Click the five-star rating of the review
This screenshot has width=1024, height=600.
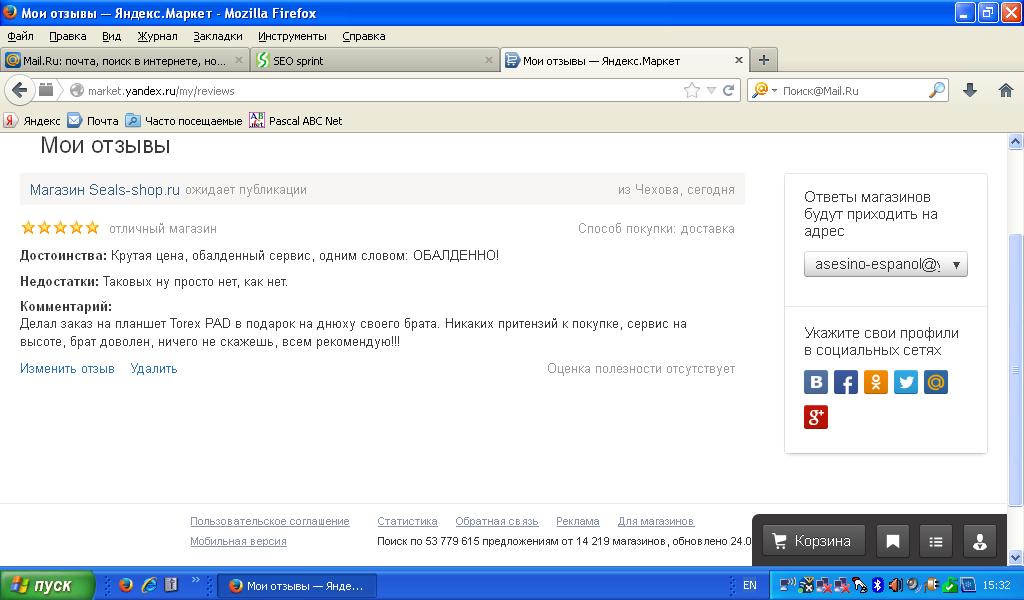[60, 228]
